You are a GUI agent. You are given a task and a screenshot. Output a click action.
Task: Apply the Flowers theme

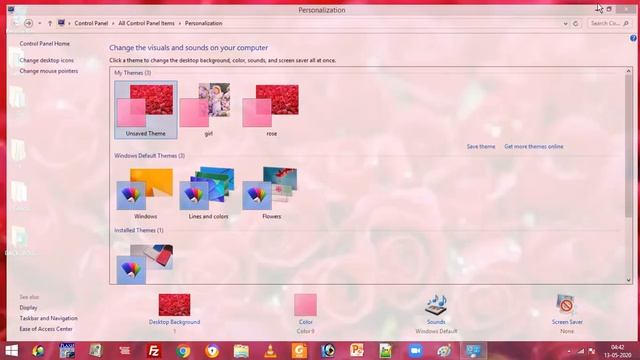click(x=271, y=193)
